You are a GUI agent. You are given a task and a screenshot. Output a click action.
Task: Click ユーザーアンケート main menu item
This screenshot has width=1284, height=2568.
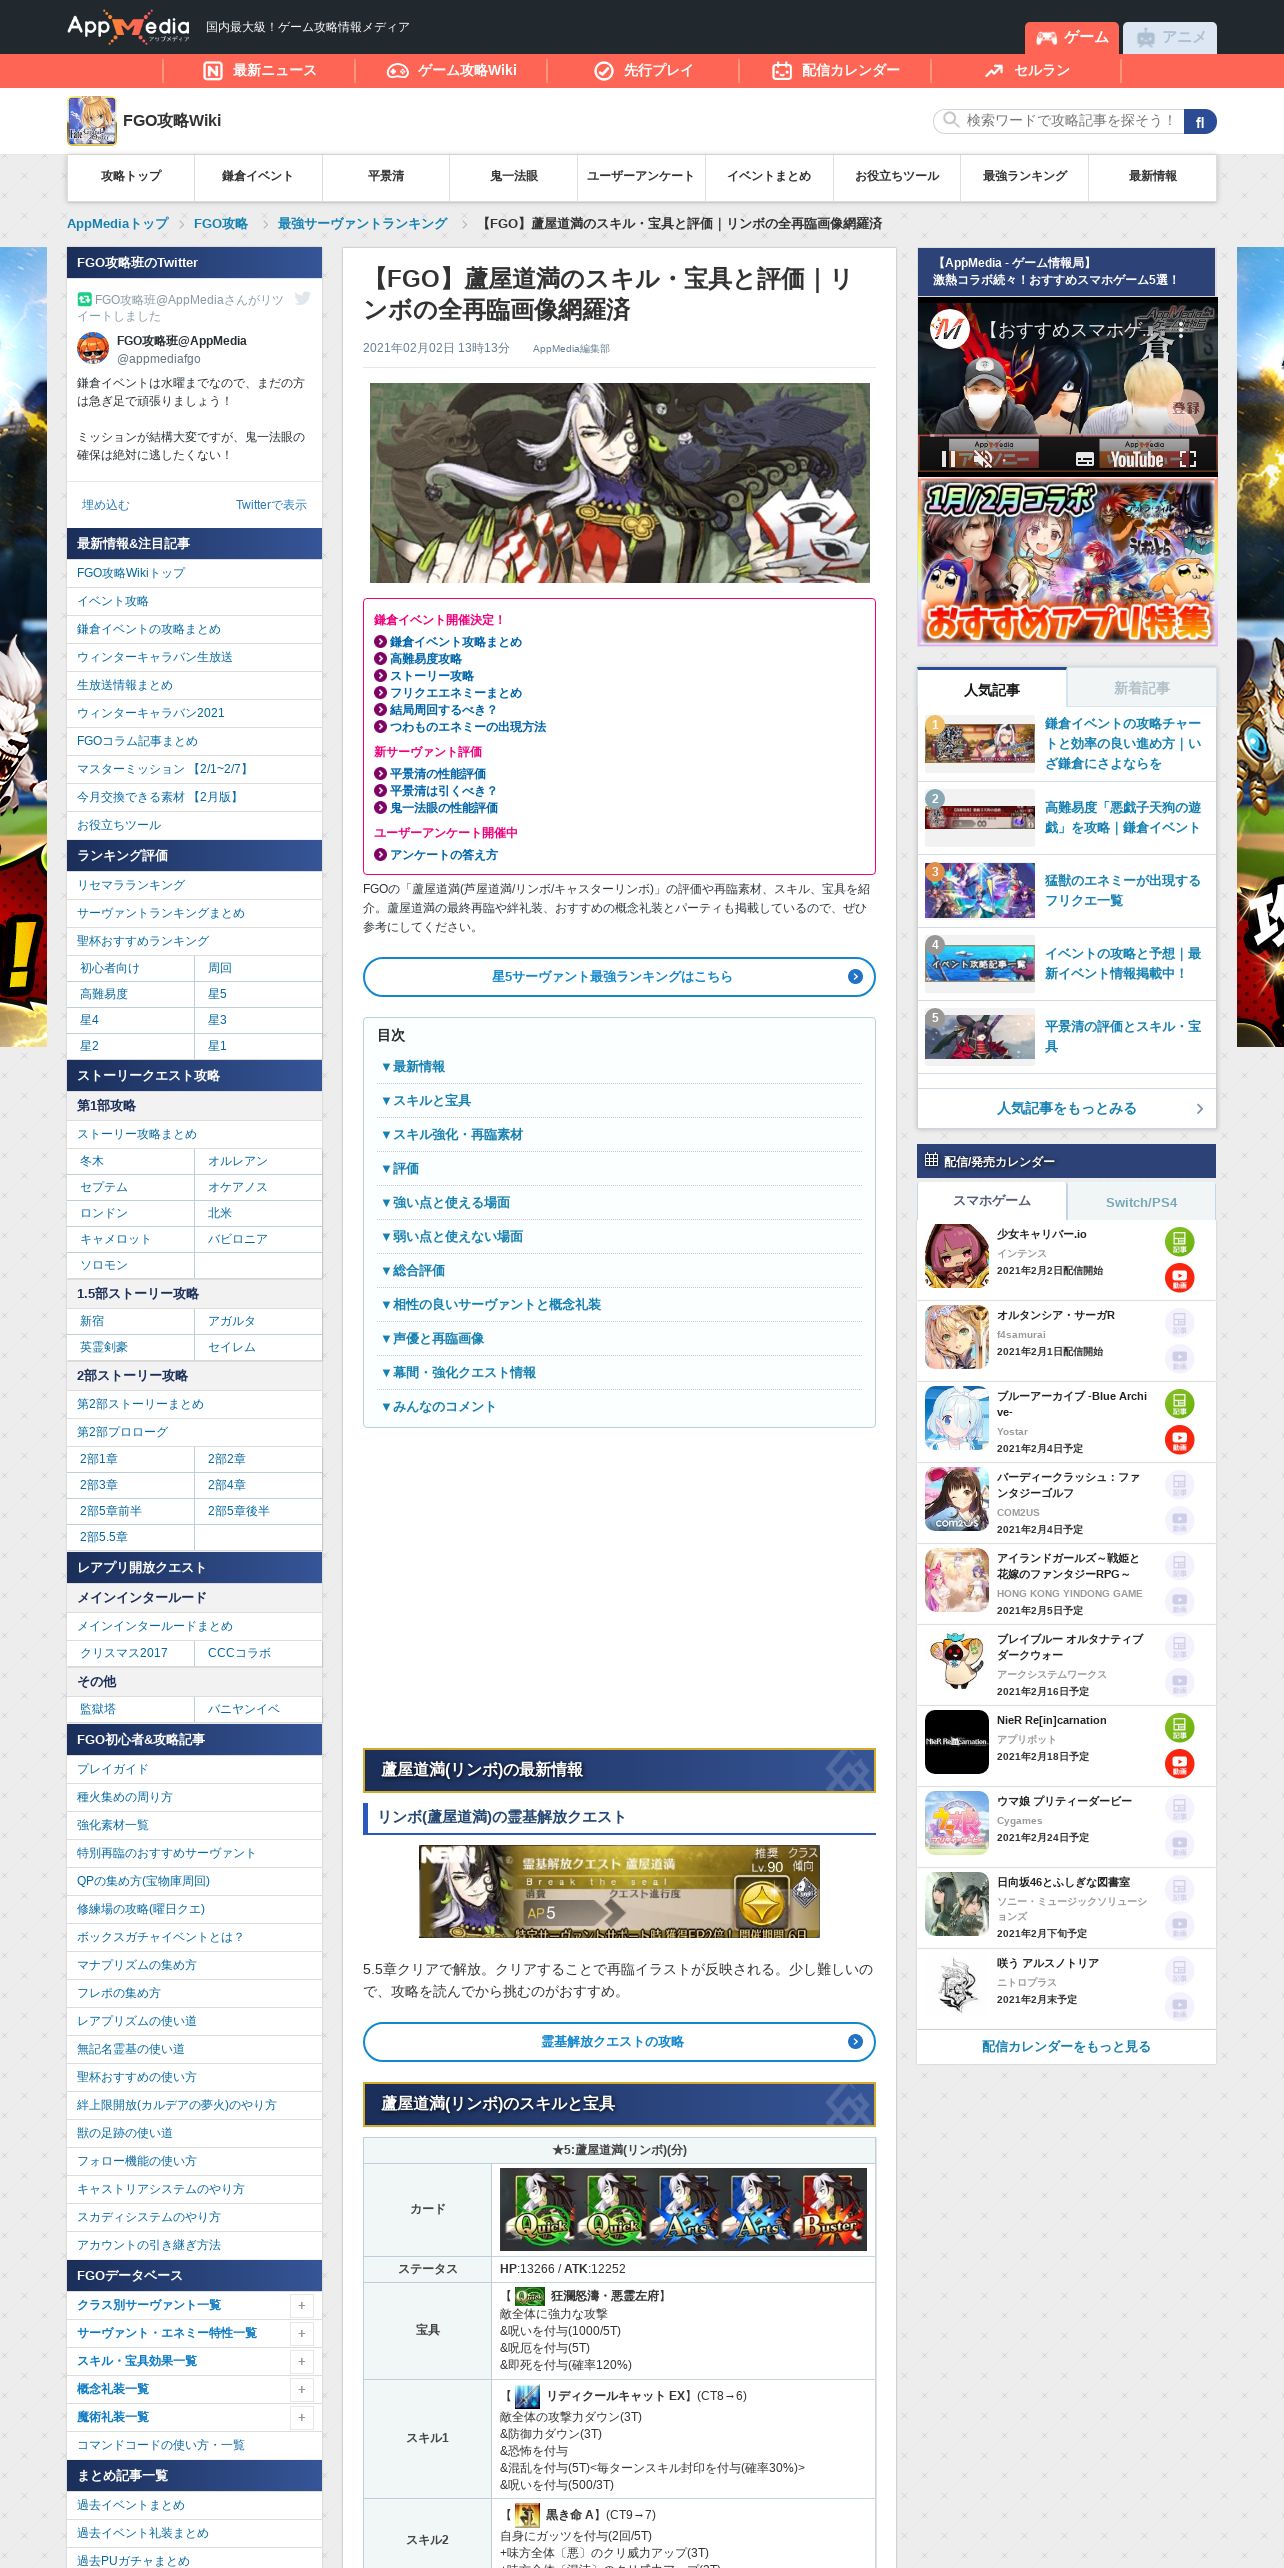coord(640,176)
